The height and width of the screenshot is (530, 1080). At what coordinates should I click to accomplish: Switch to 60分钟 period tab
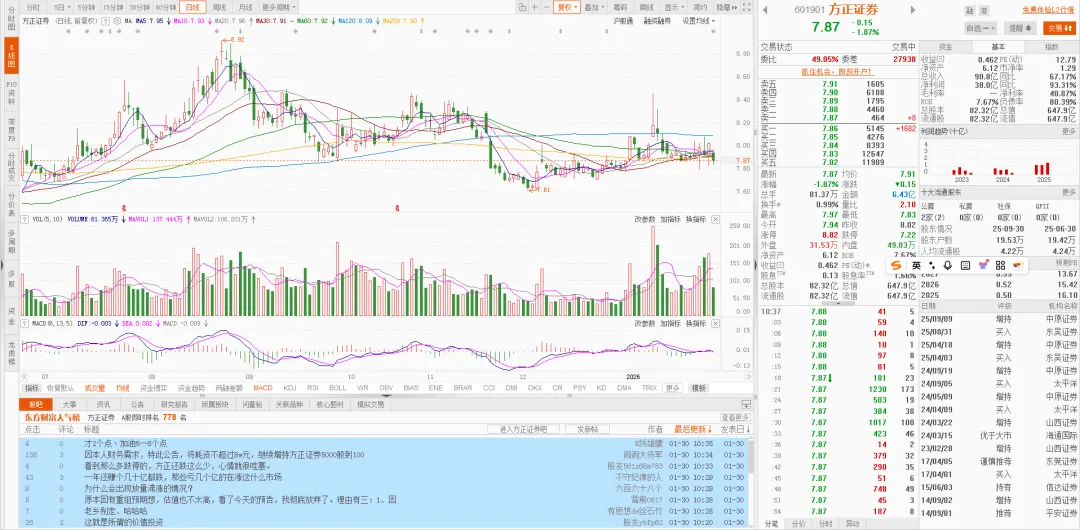165,8
